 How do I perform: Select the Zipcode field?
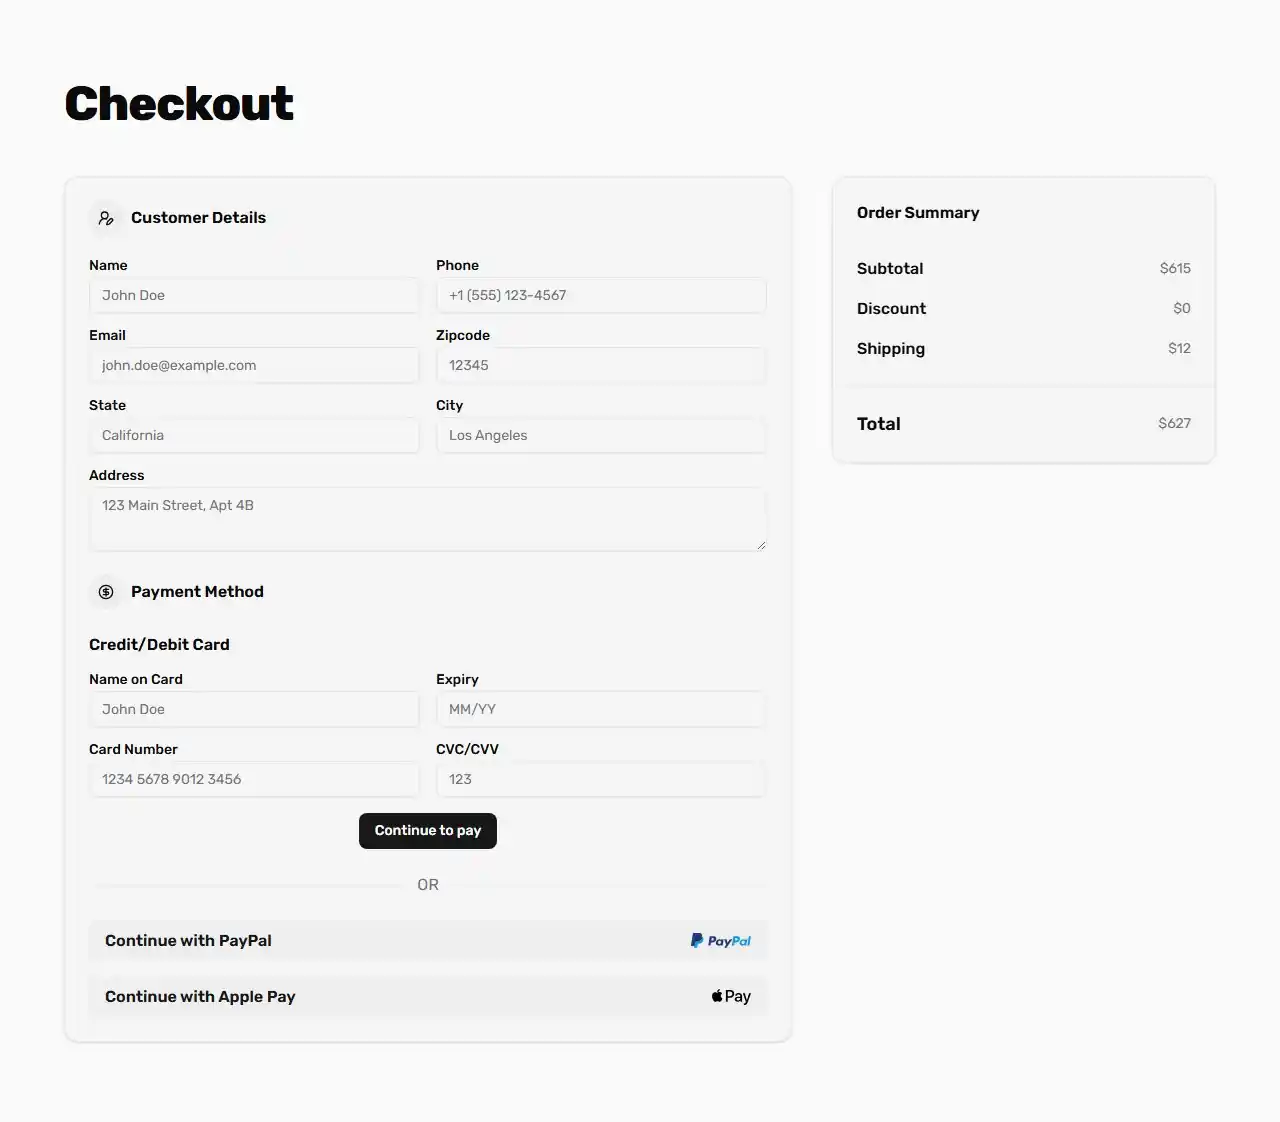point(600,365)
